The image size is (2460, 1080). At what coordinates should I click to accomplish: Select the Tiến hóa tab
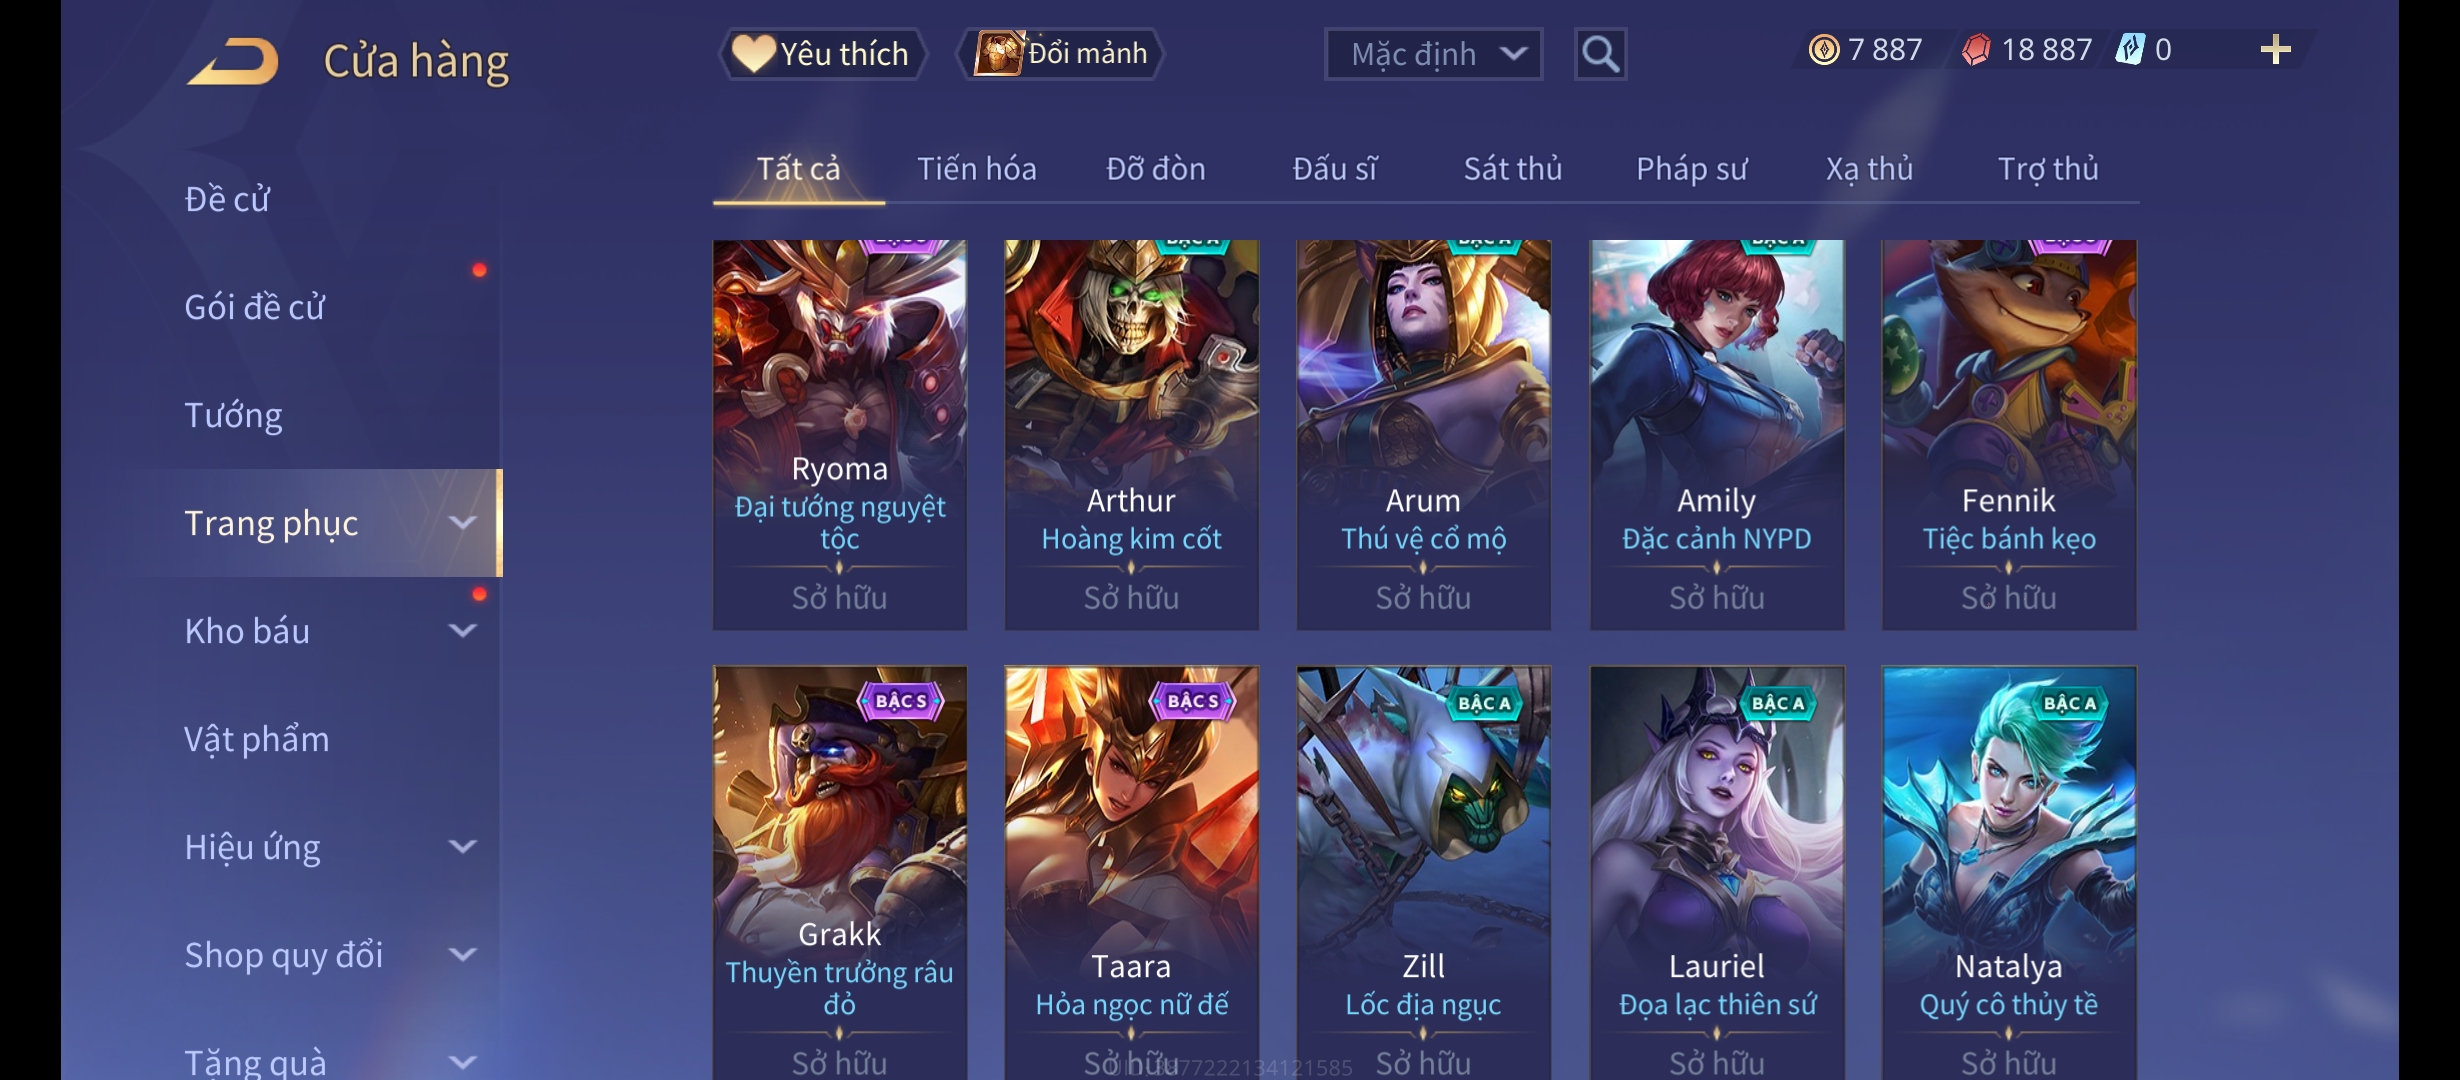click(976, 169)
